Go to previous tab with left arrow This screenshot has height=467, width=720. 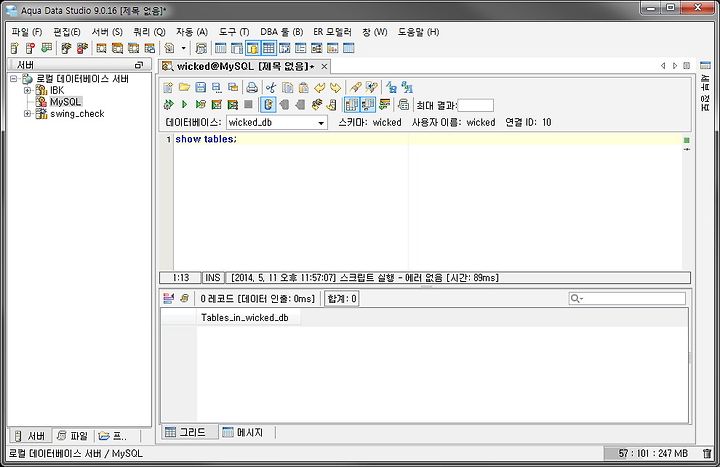pos(663,66)
